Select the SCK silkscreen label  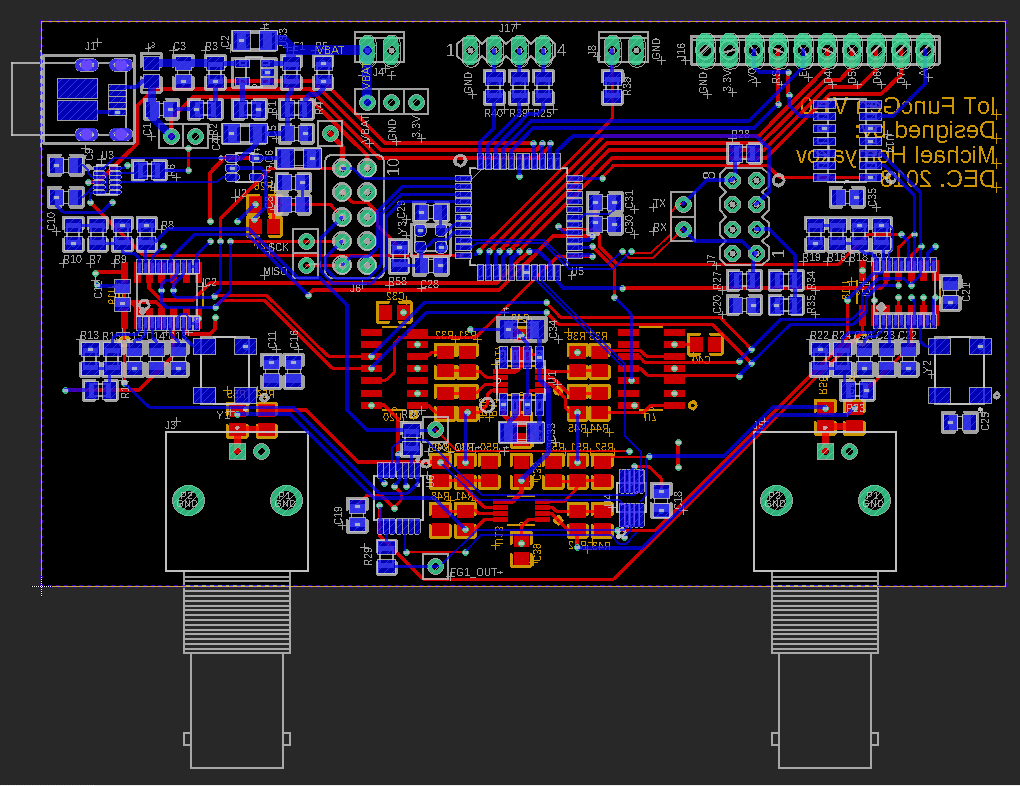tap(277, 247)
